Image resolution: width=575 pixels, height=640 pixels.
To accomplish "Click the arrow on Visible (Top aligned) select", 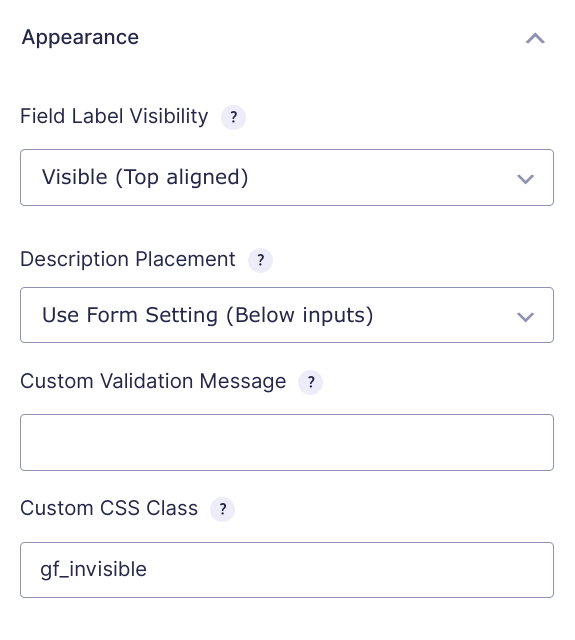I will coord(525,179).
